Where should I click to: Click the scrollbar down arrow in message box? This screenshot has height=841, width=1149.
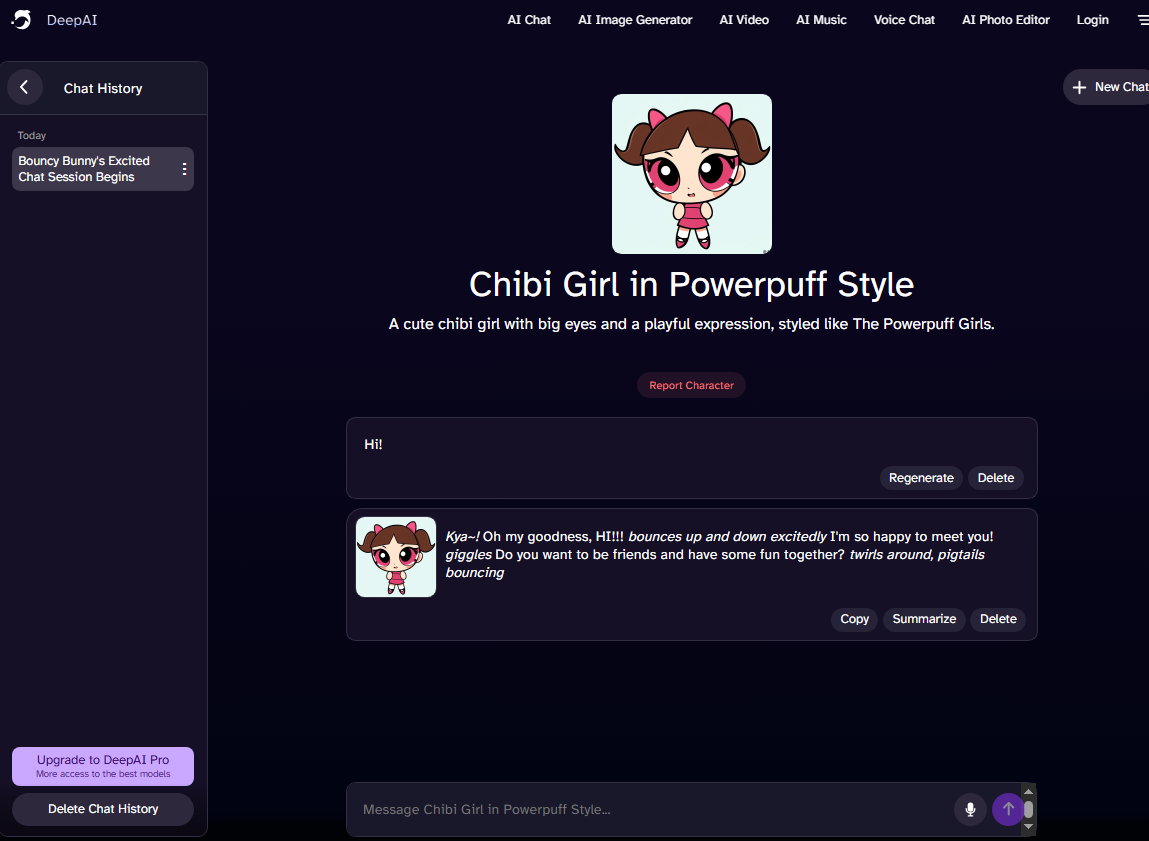pos(1028,826)
